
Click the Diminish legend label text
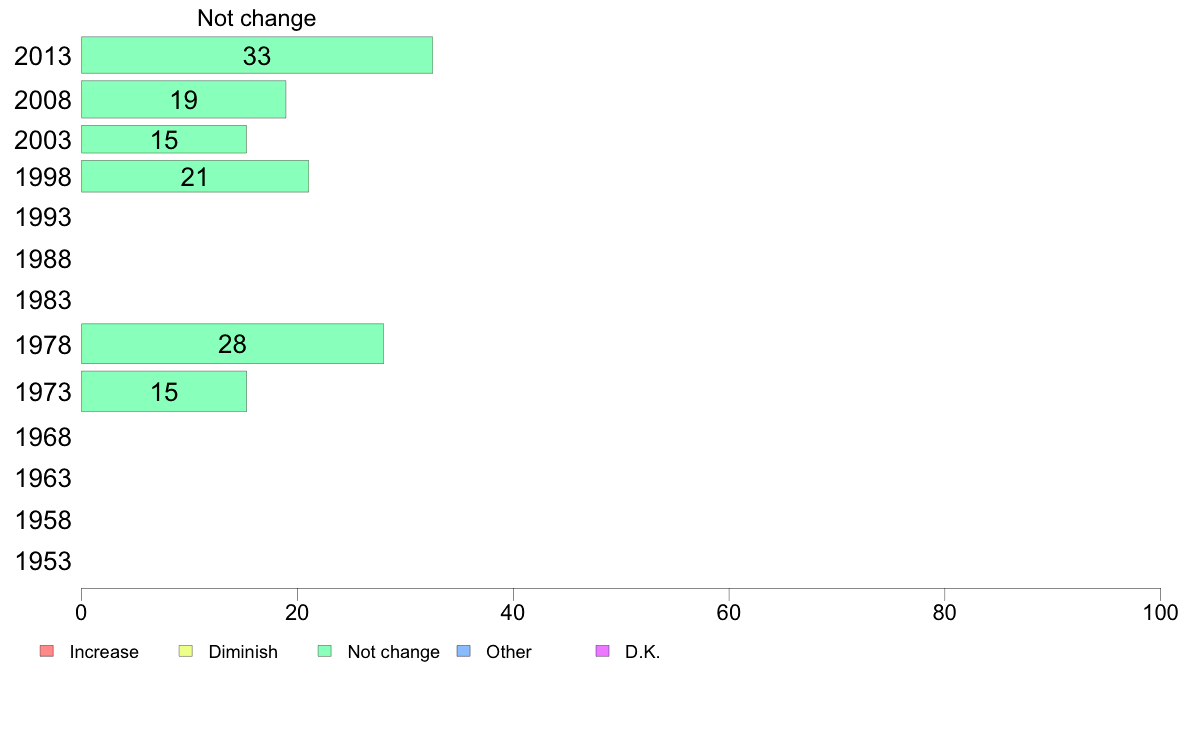point(243,652)
